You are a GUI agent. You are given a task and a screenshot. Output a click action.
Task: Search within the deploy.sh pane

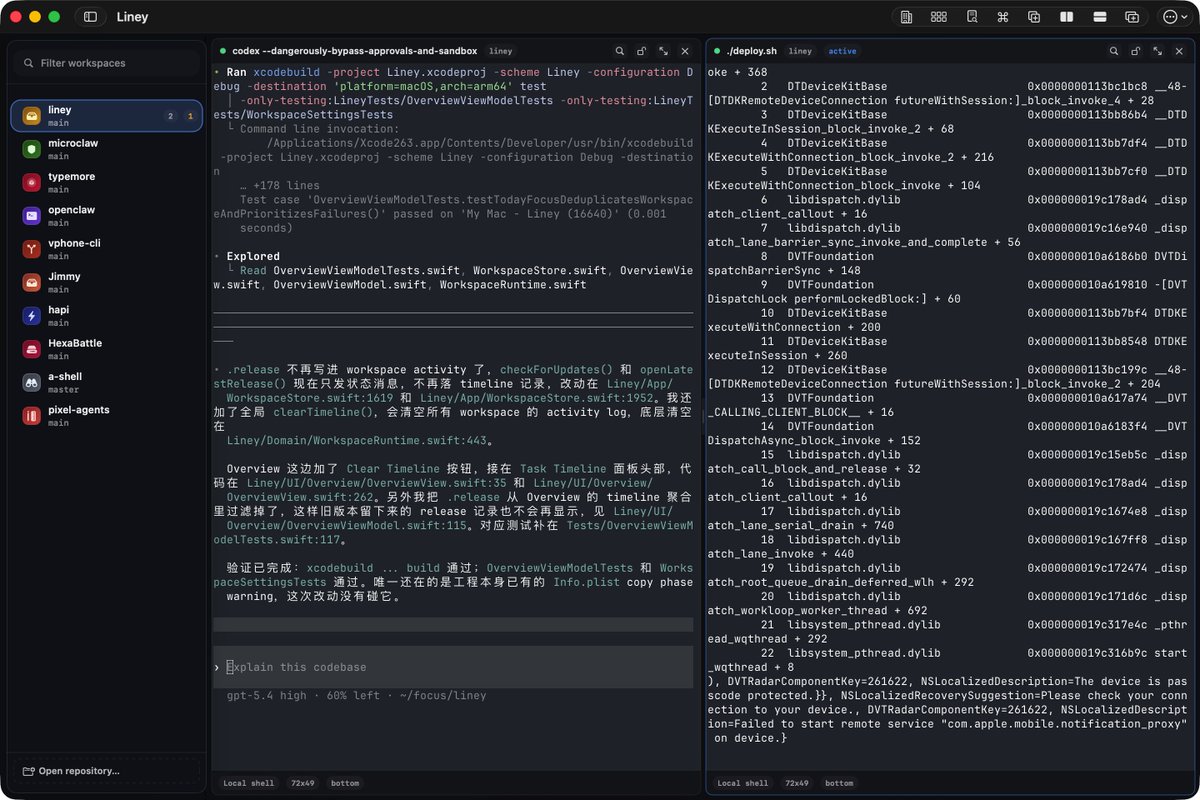(x=1114, y=51)
